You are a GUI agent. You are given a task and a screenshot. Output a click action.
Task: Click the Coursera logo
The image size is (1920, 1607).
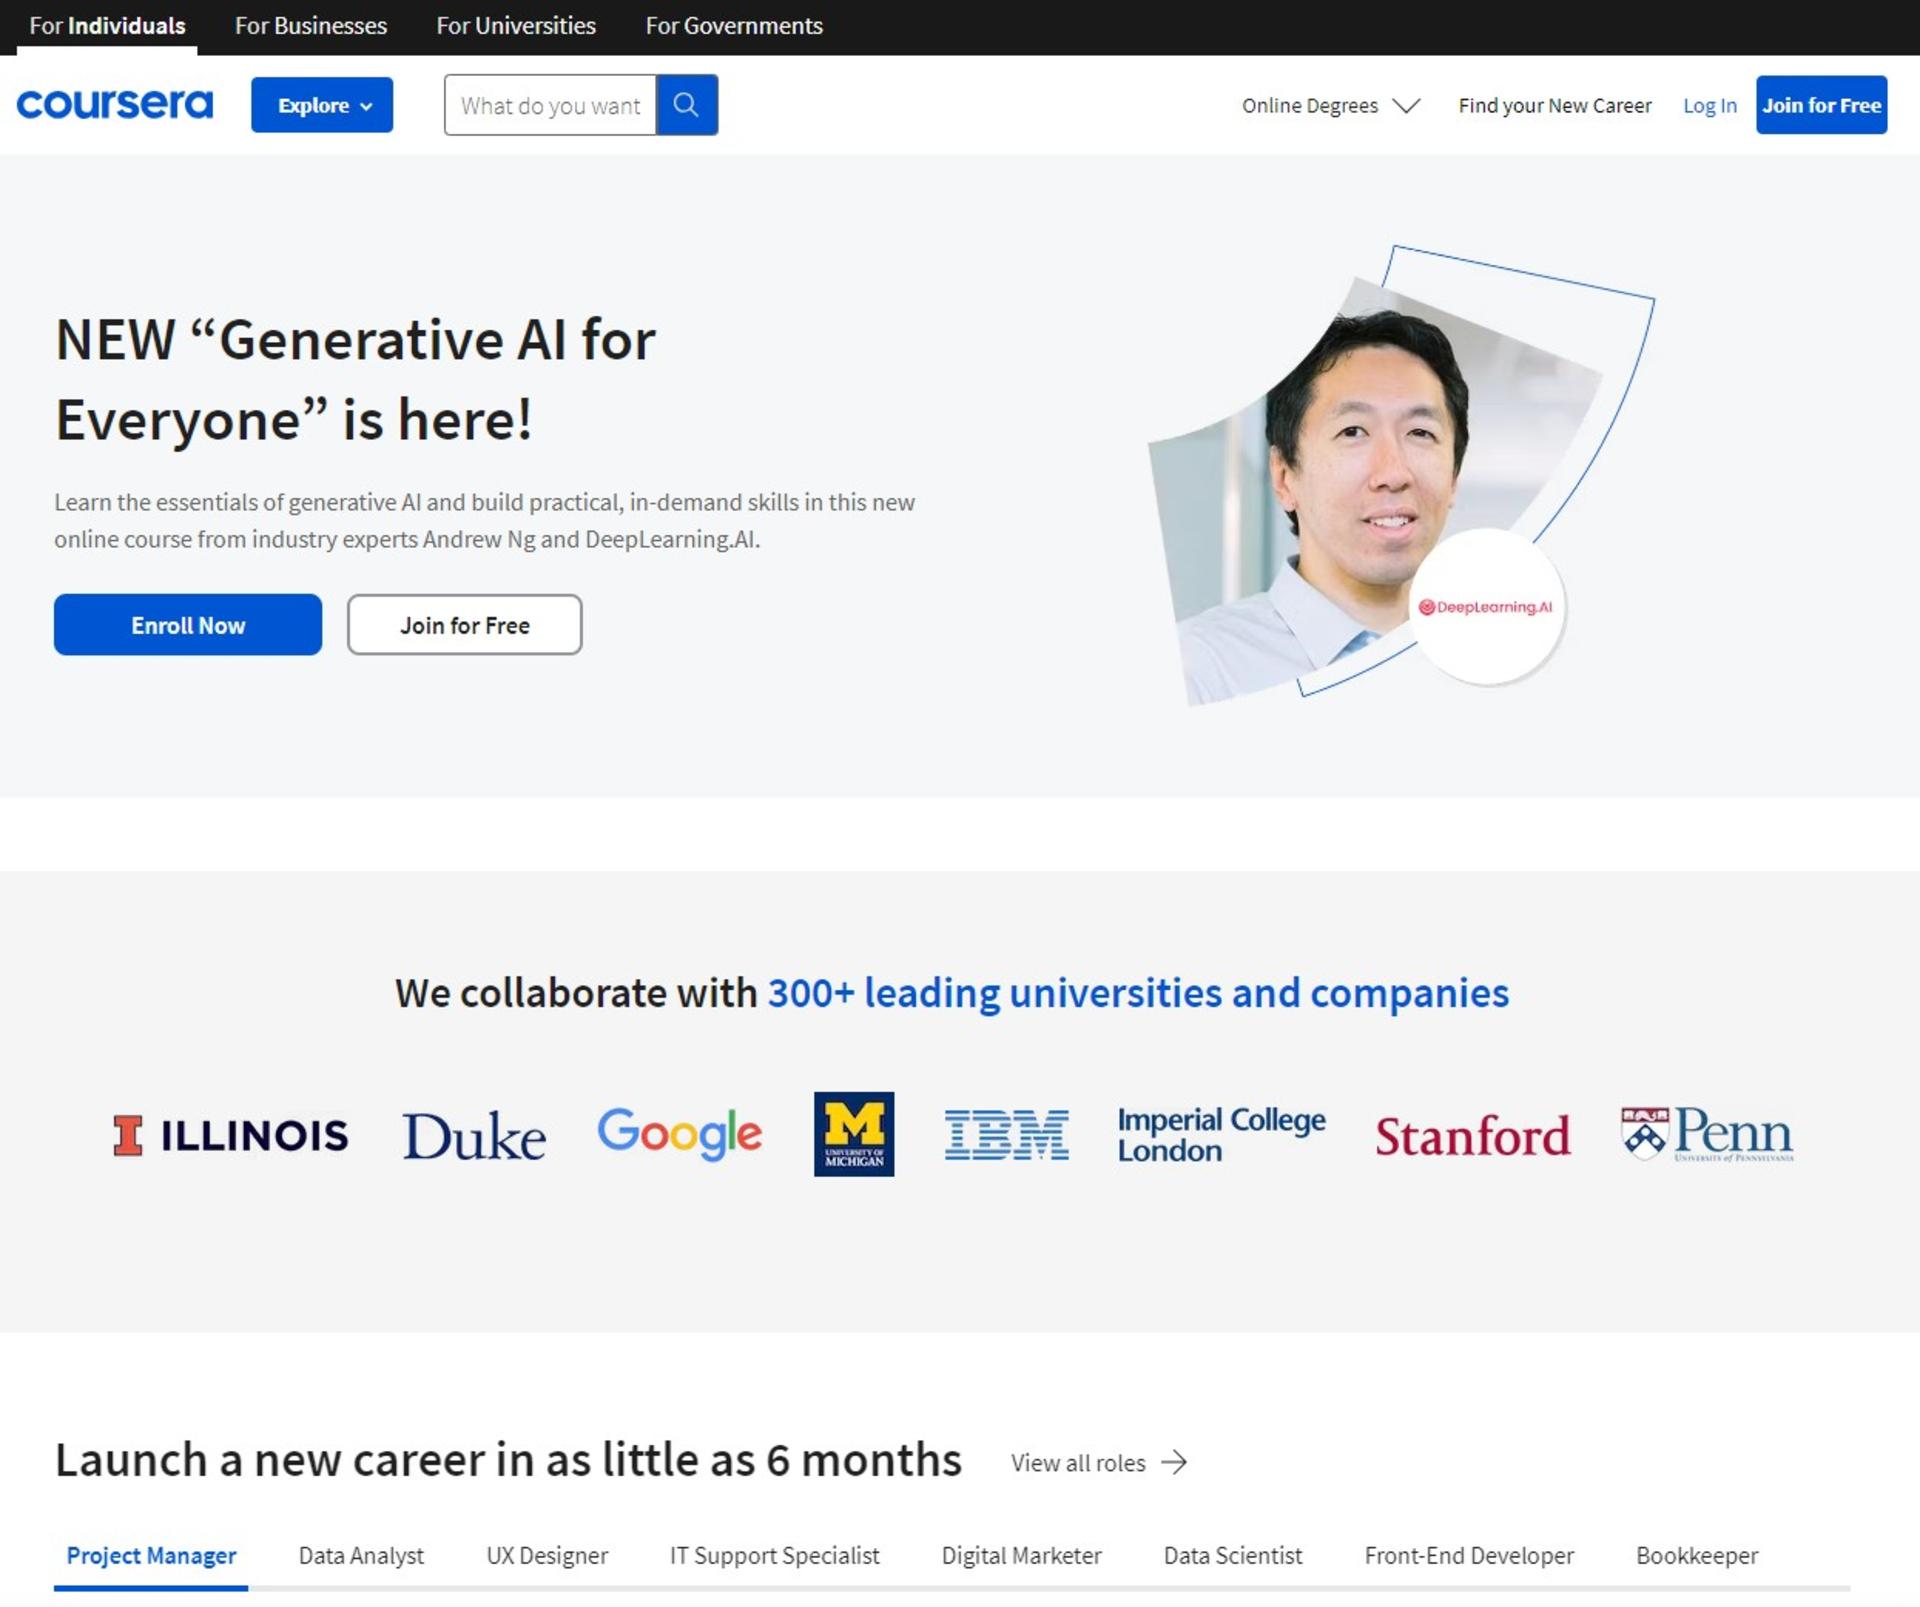click(115, 104)
